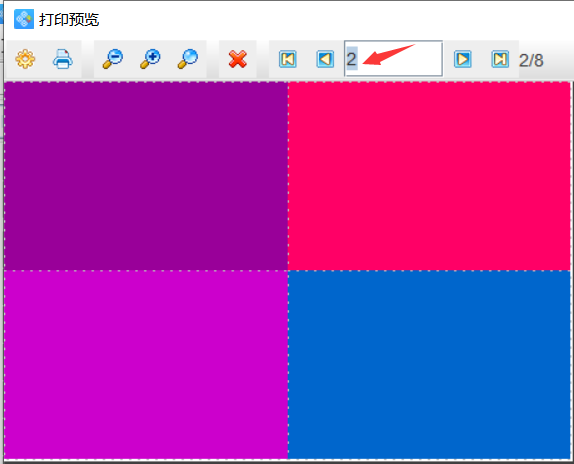Click the app logo in the title bar

tap(24, 19)
